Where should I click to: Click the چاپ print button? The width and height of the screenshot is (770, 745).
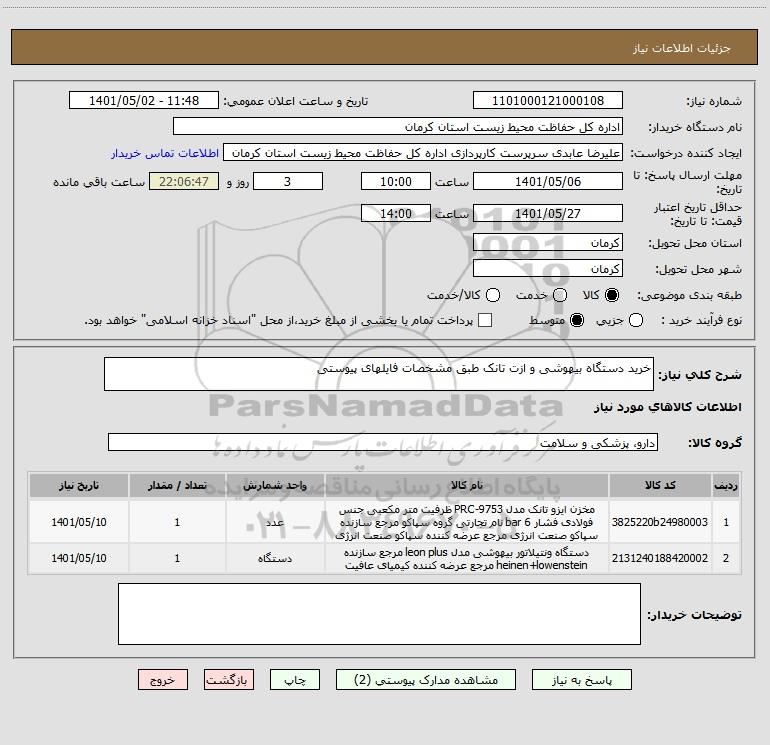[295, 680]
